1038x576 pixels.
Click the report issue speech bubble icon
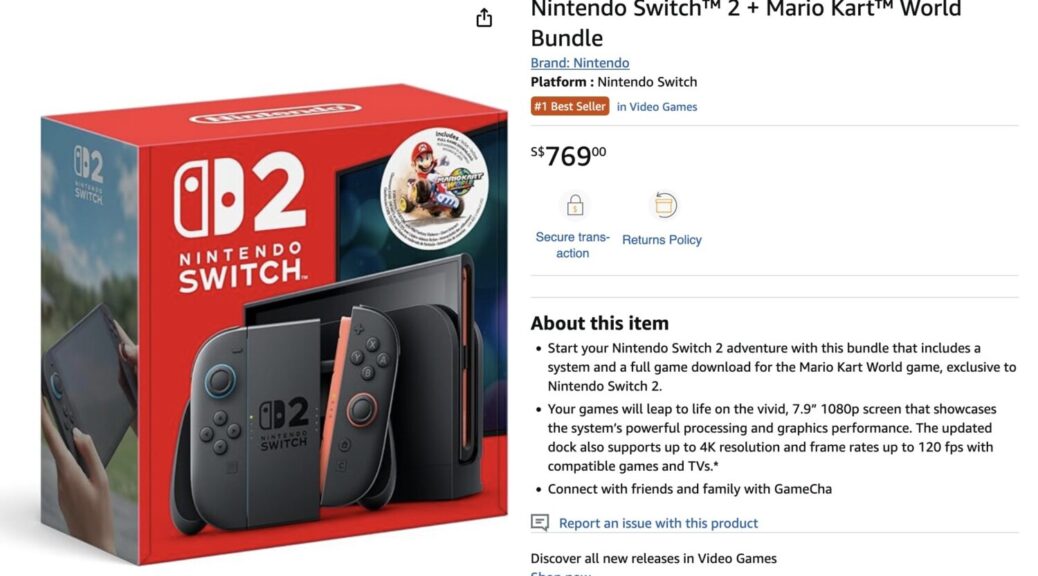(540, 522)
